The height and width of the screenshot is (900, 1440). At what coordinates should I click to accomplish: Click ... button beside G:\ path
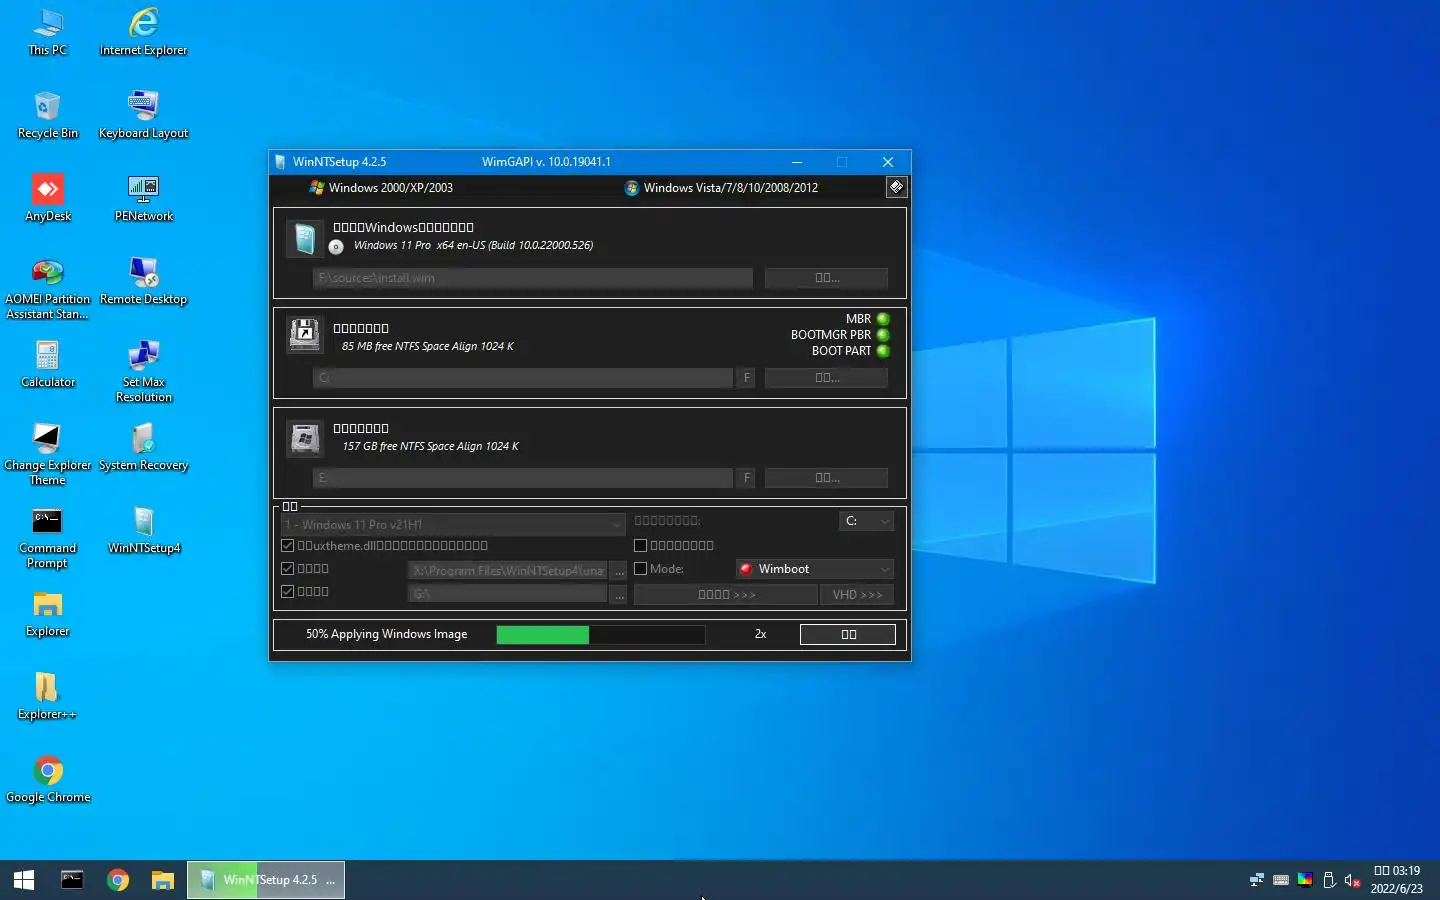[x=619, y=594]
